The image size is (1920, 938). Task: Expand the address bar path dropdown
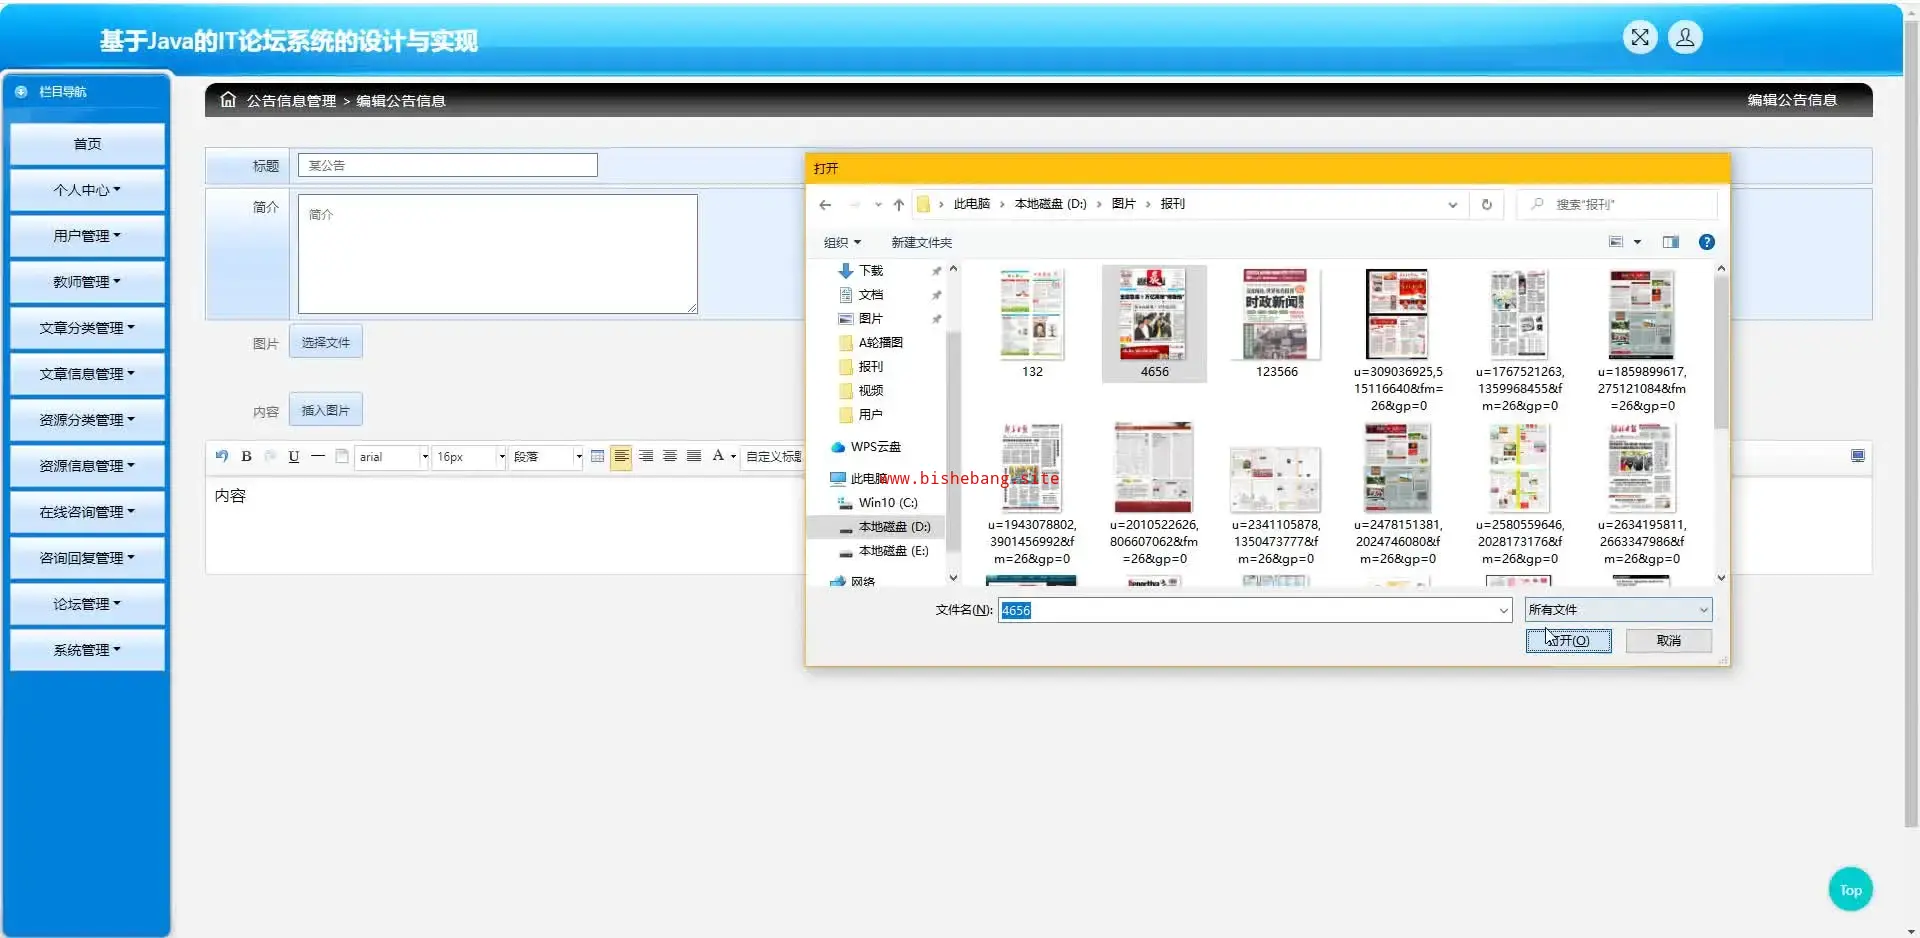[x=1453, y=205]
